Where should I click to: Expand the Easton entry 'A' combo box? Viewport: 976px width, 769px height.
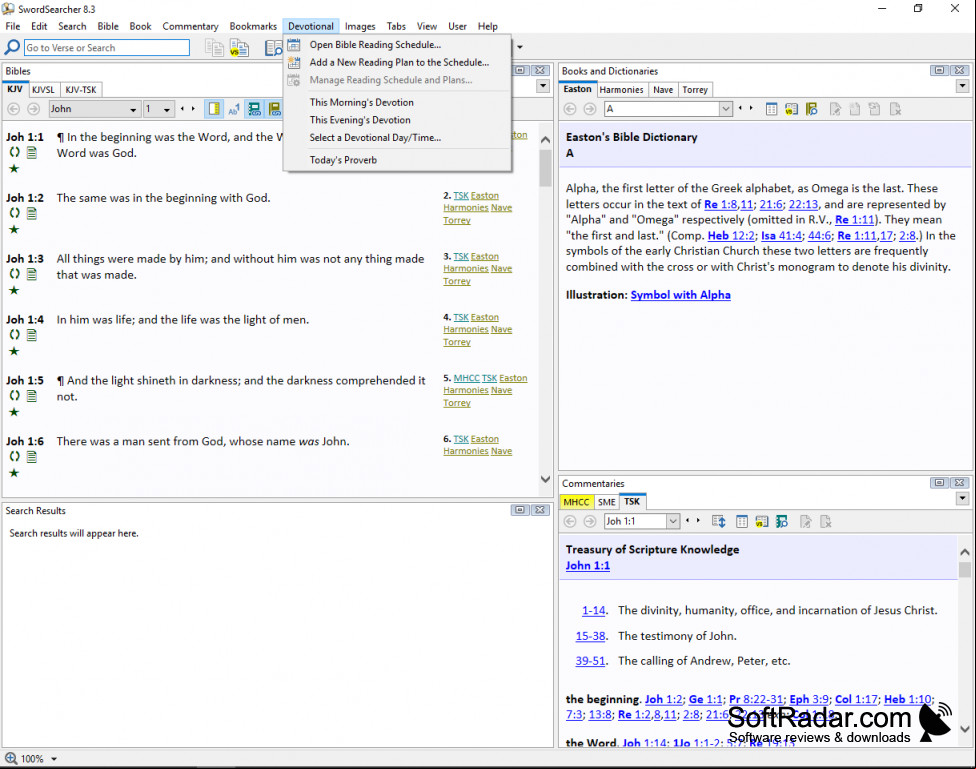click(x=726, y=109)
